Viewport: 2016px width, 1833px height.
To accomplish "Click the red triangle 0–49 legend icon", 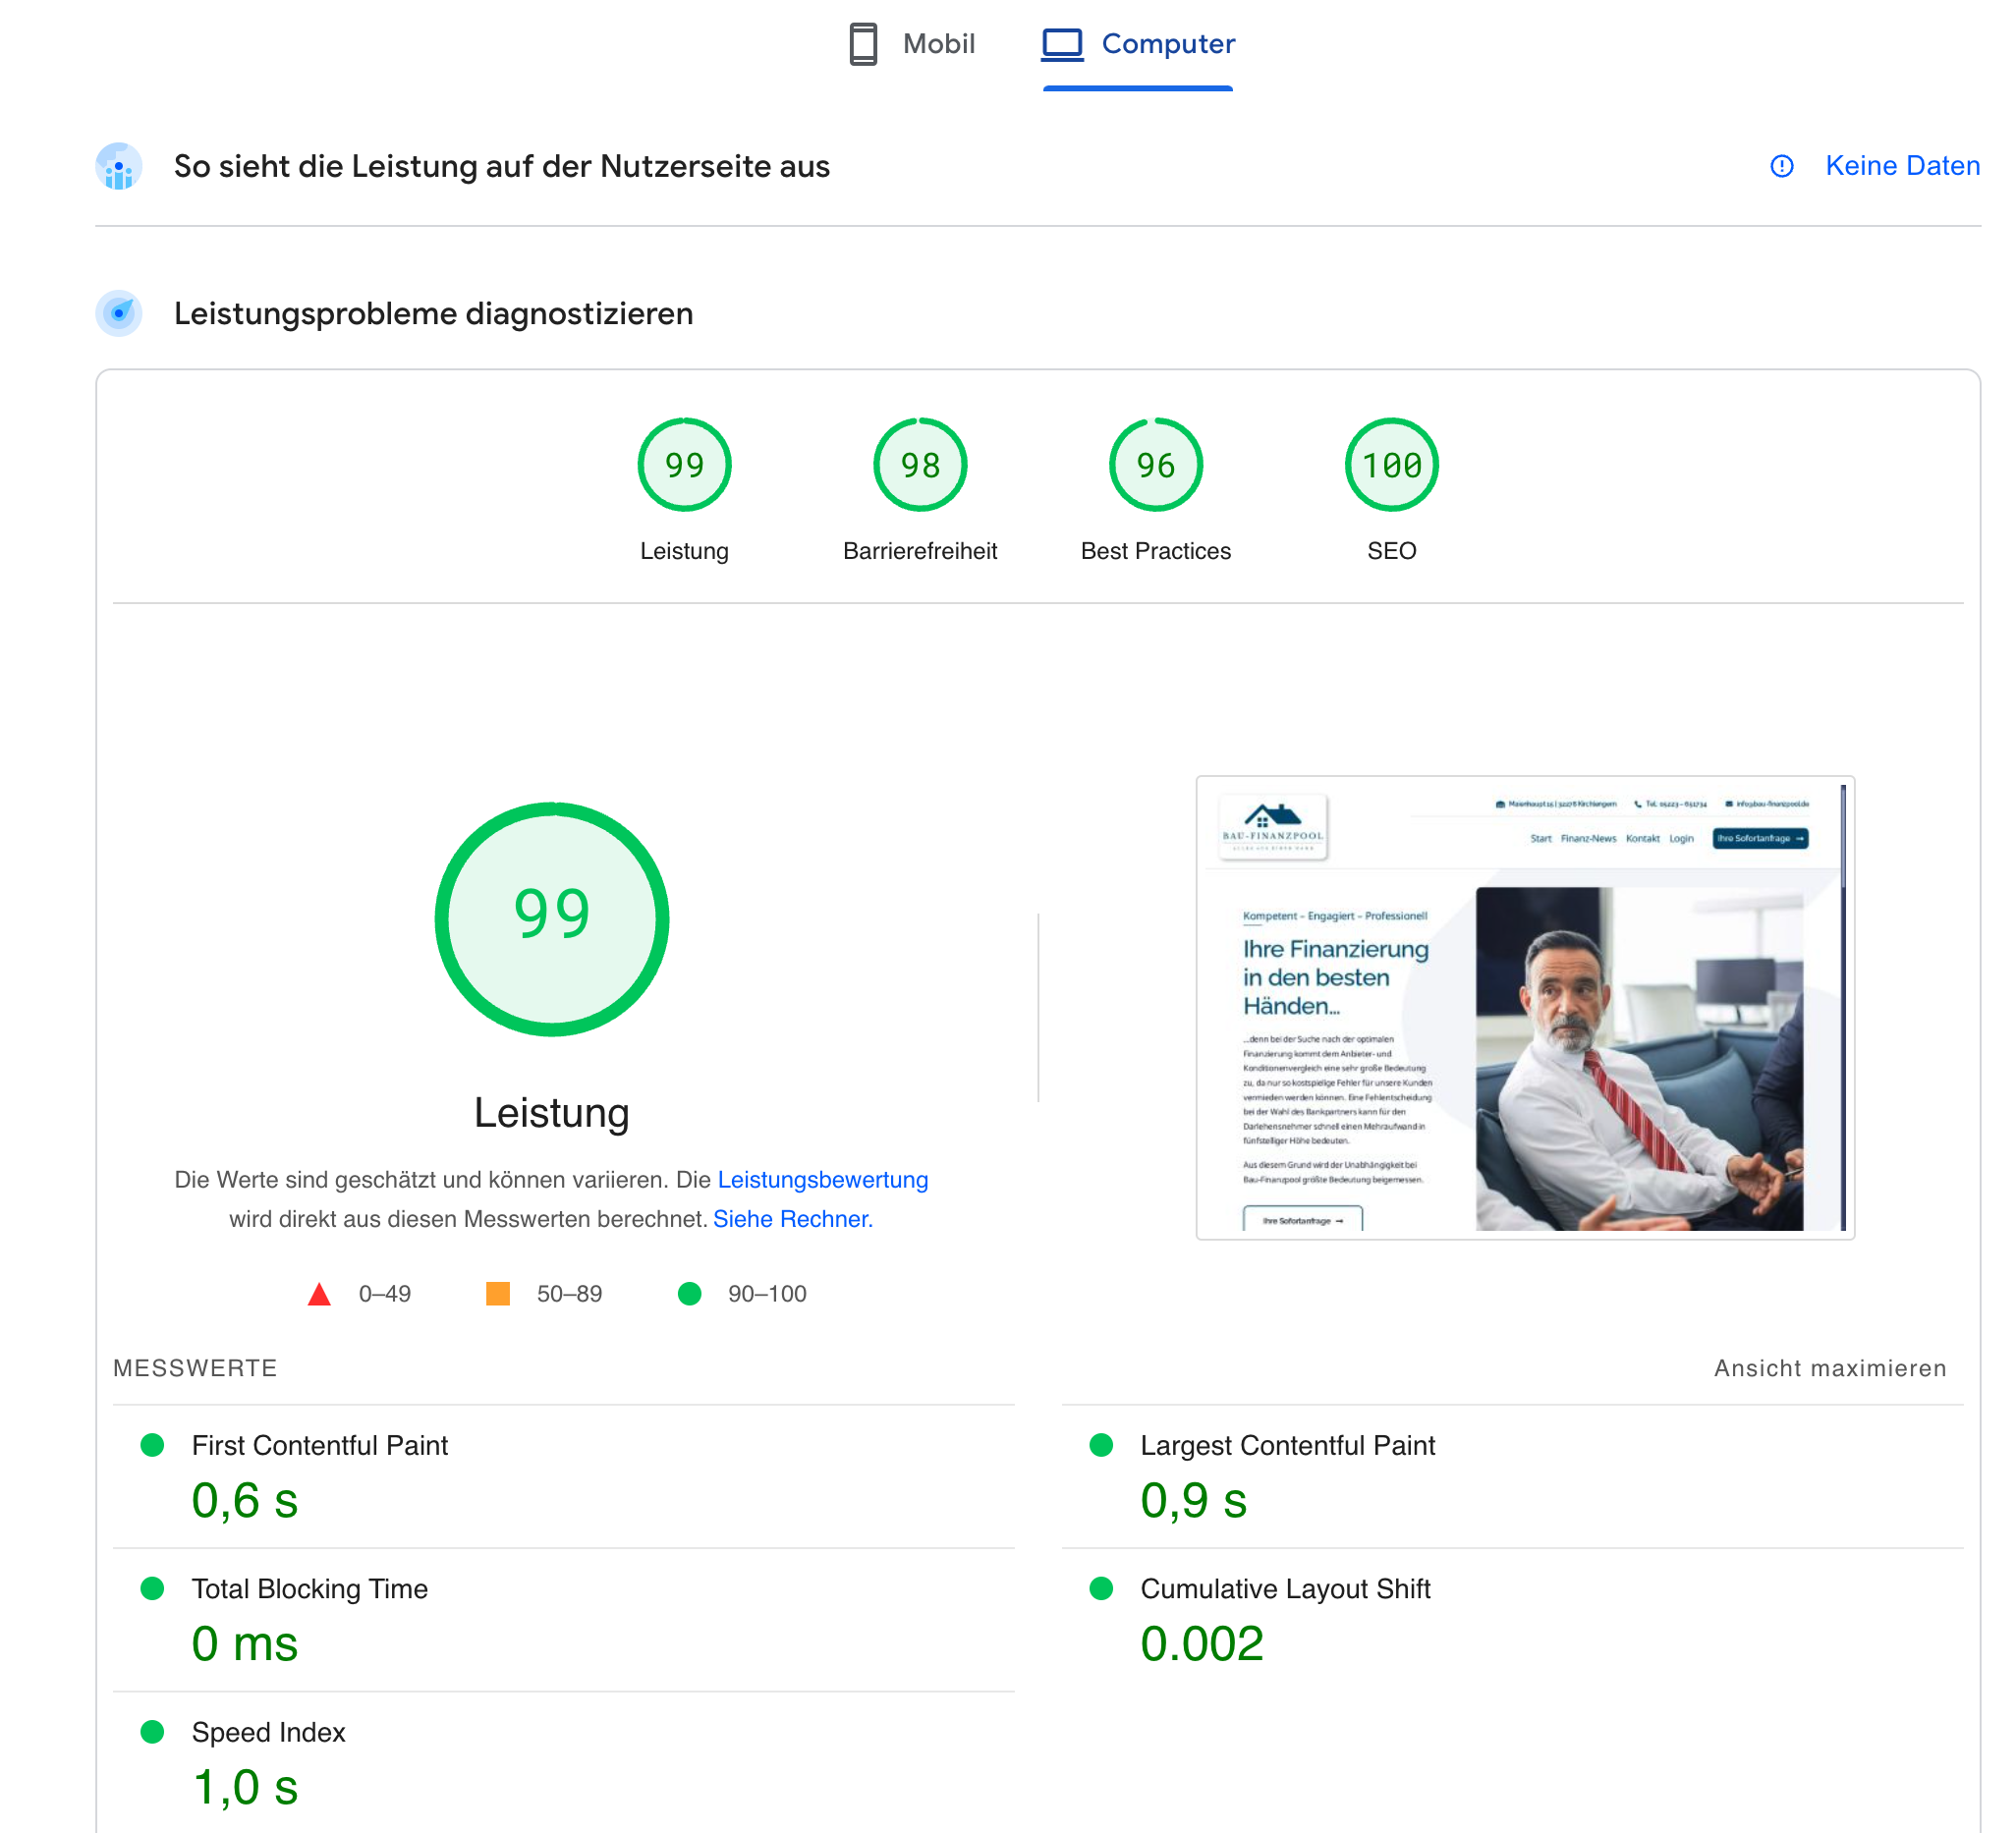I will pyautogui.click(x=319, y=1294).
